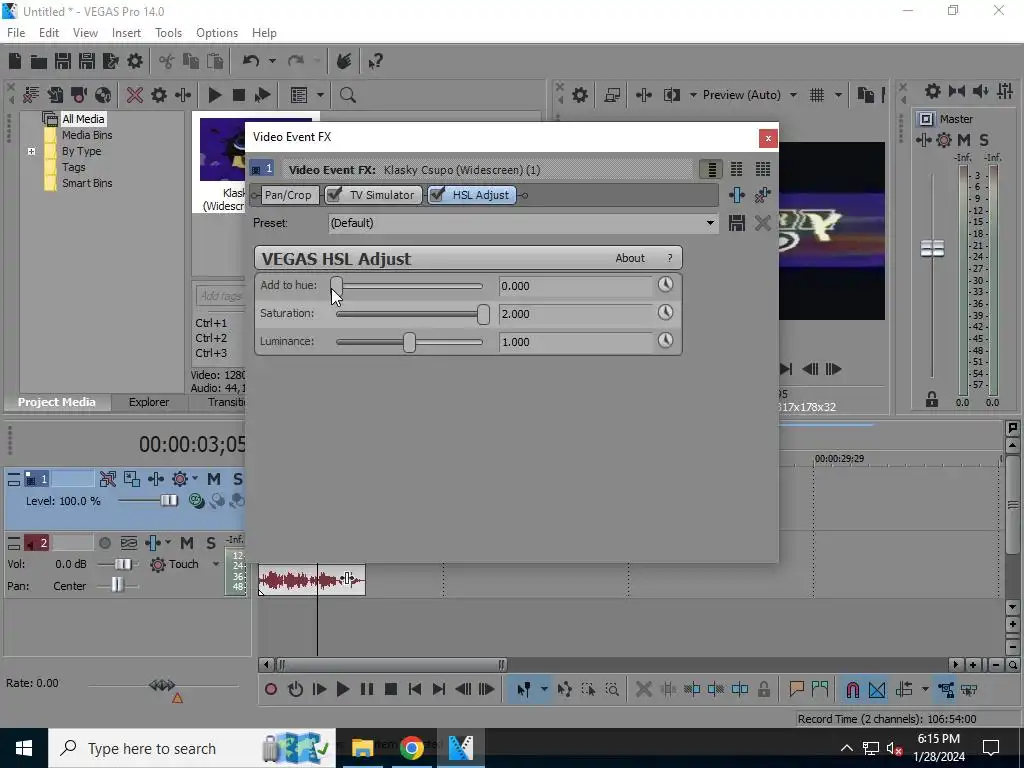Solo video track 1 with S button
1024x768 pixels.
click(238, 479)
